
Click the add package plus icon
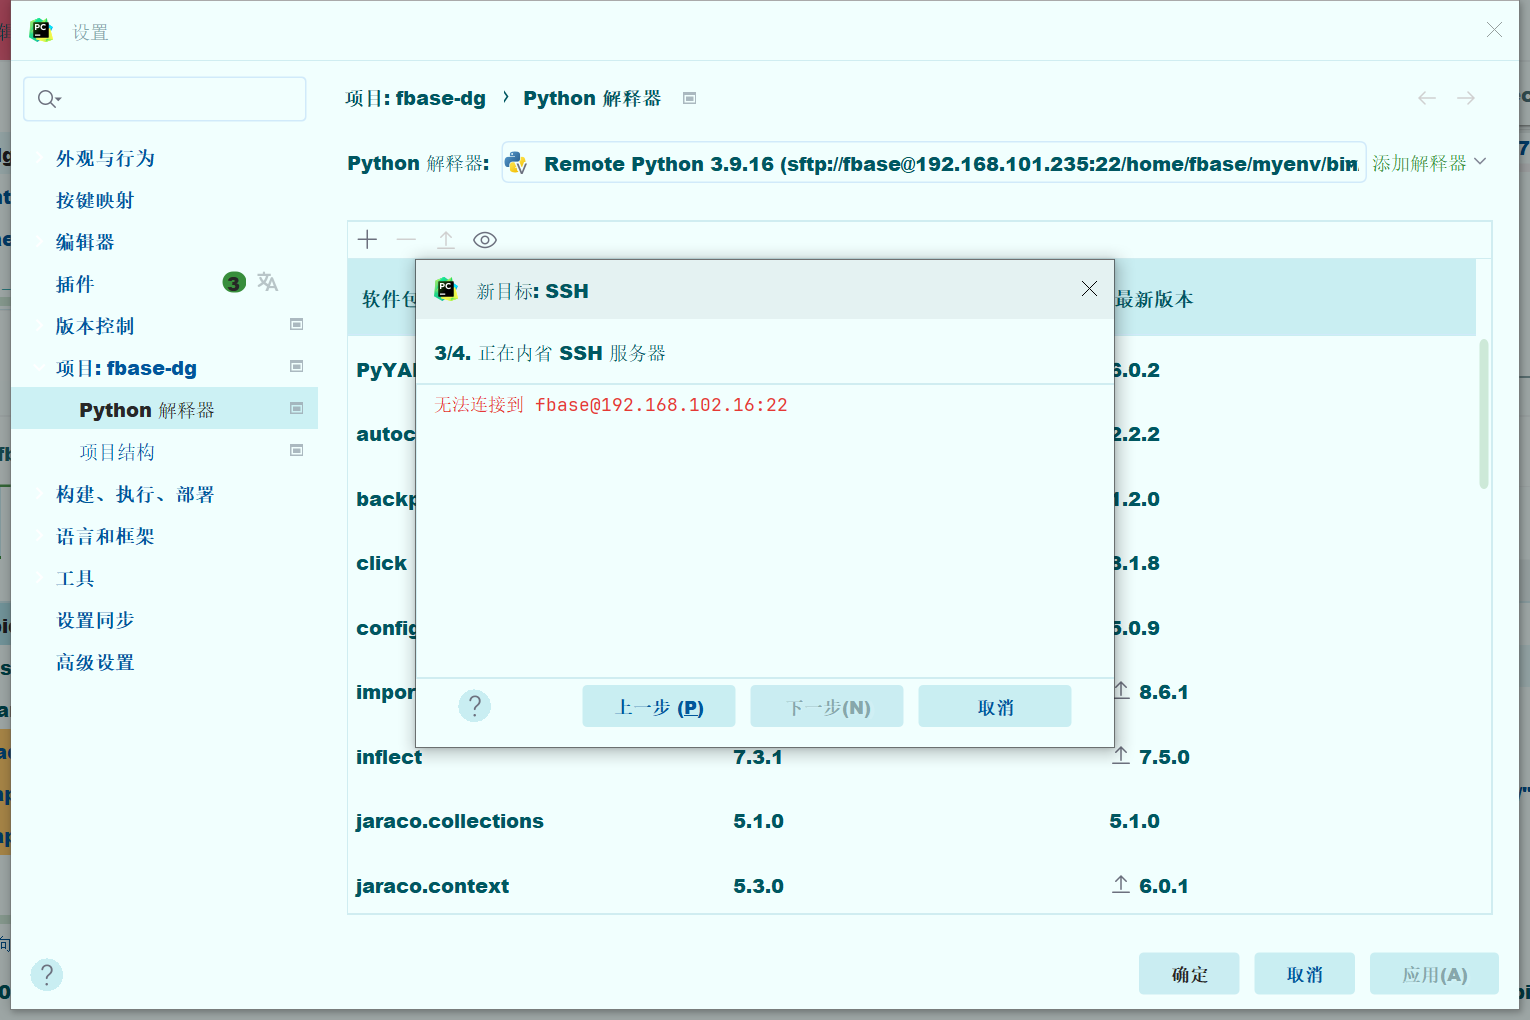(368, 240)
